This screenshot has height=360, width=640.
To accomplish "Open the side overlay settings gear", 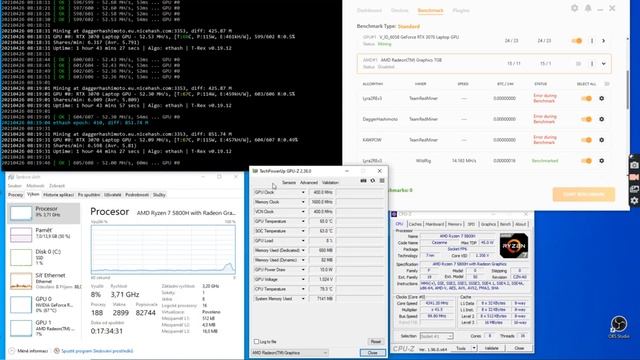I will tap(634, 200).
